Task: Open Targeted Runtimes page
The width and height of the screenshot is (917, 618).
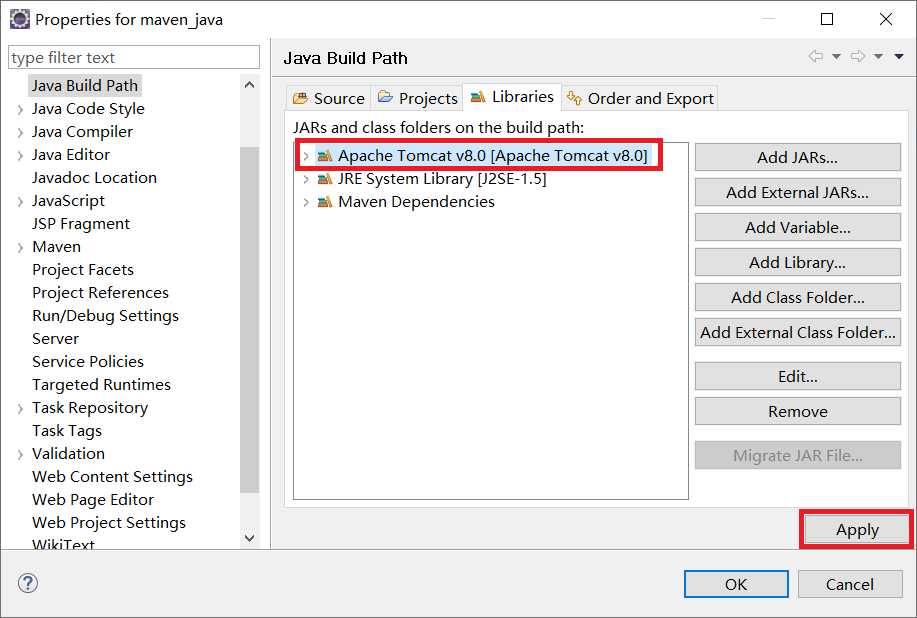Action: click(101, 385)
